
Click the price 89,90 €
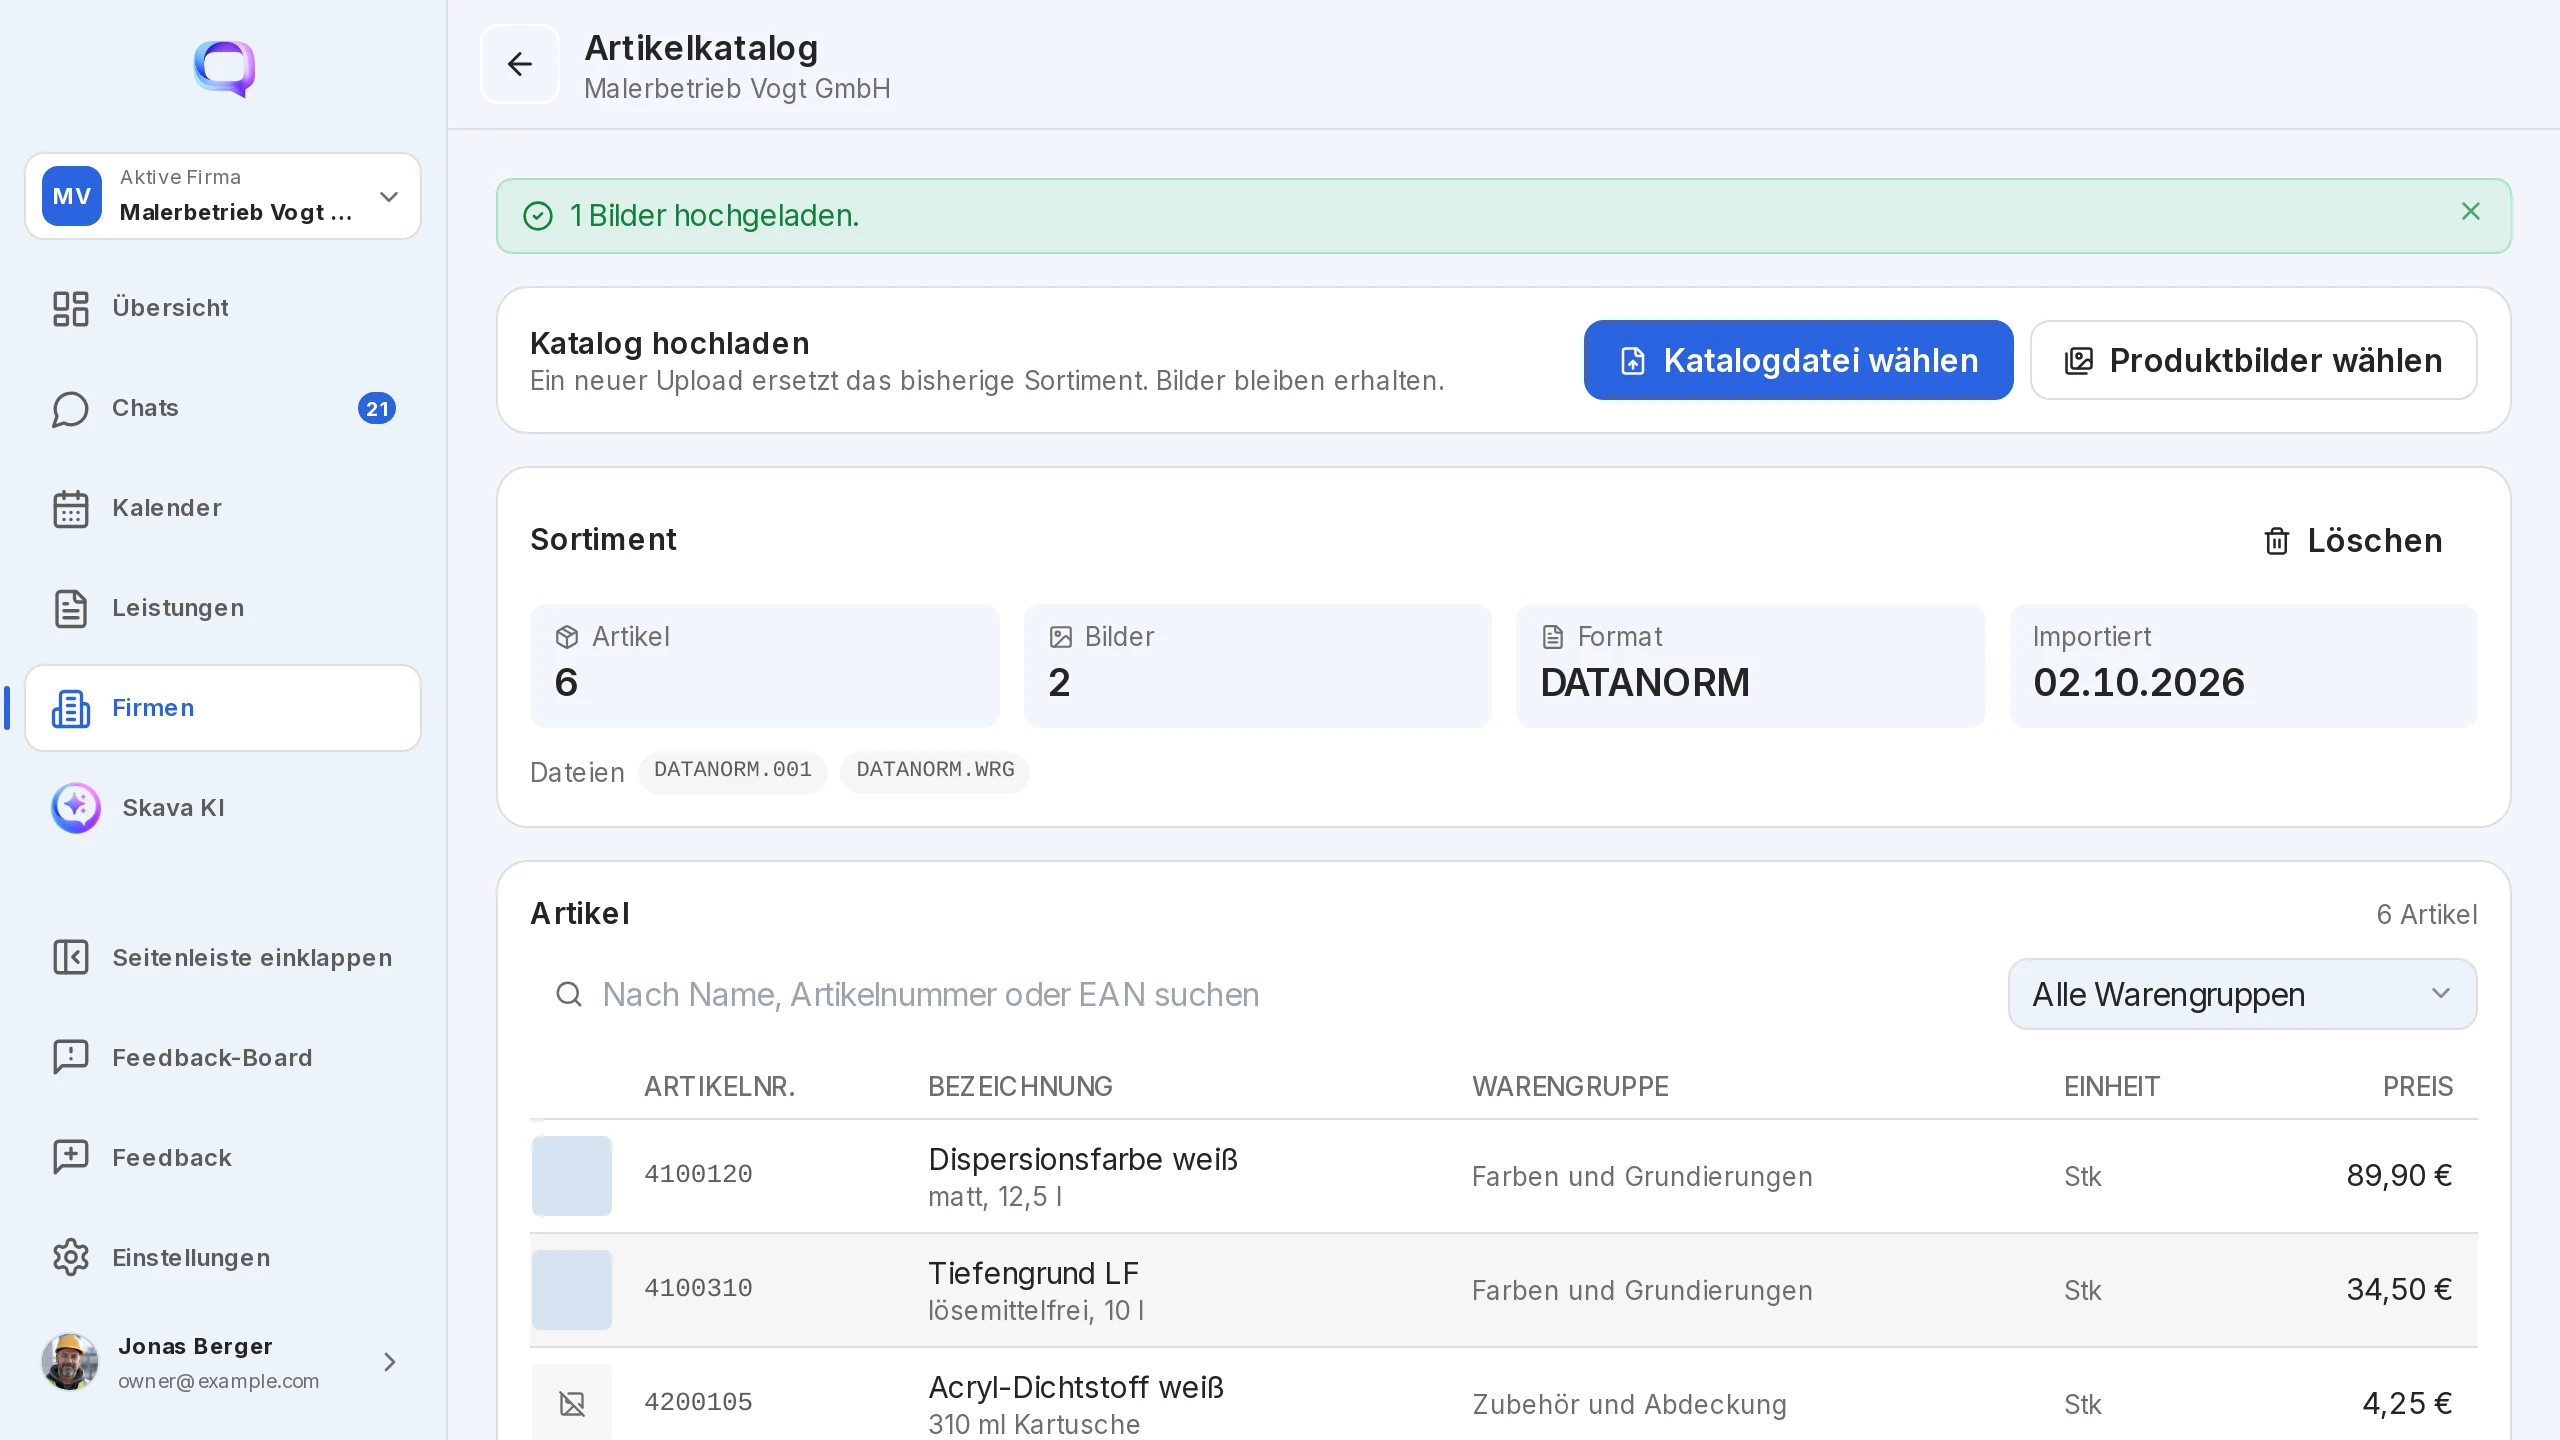tap(2399, 1176)
